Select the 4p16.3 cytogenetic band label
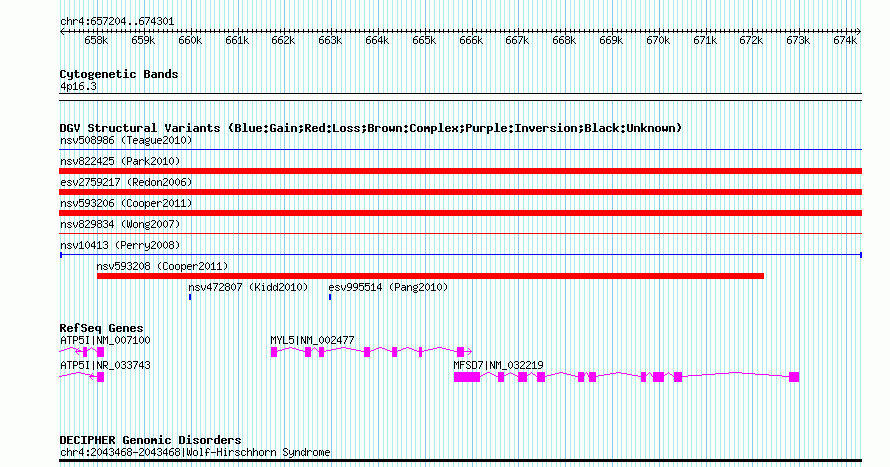Screen dimensions: 890x467 78,86
